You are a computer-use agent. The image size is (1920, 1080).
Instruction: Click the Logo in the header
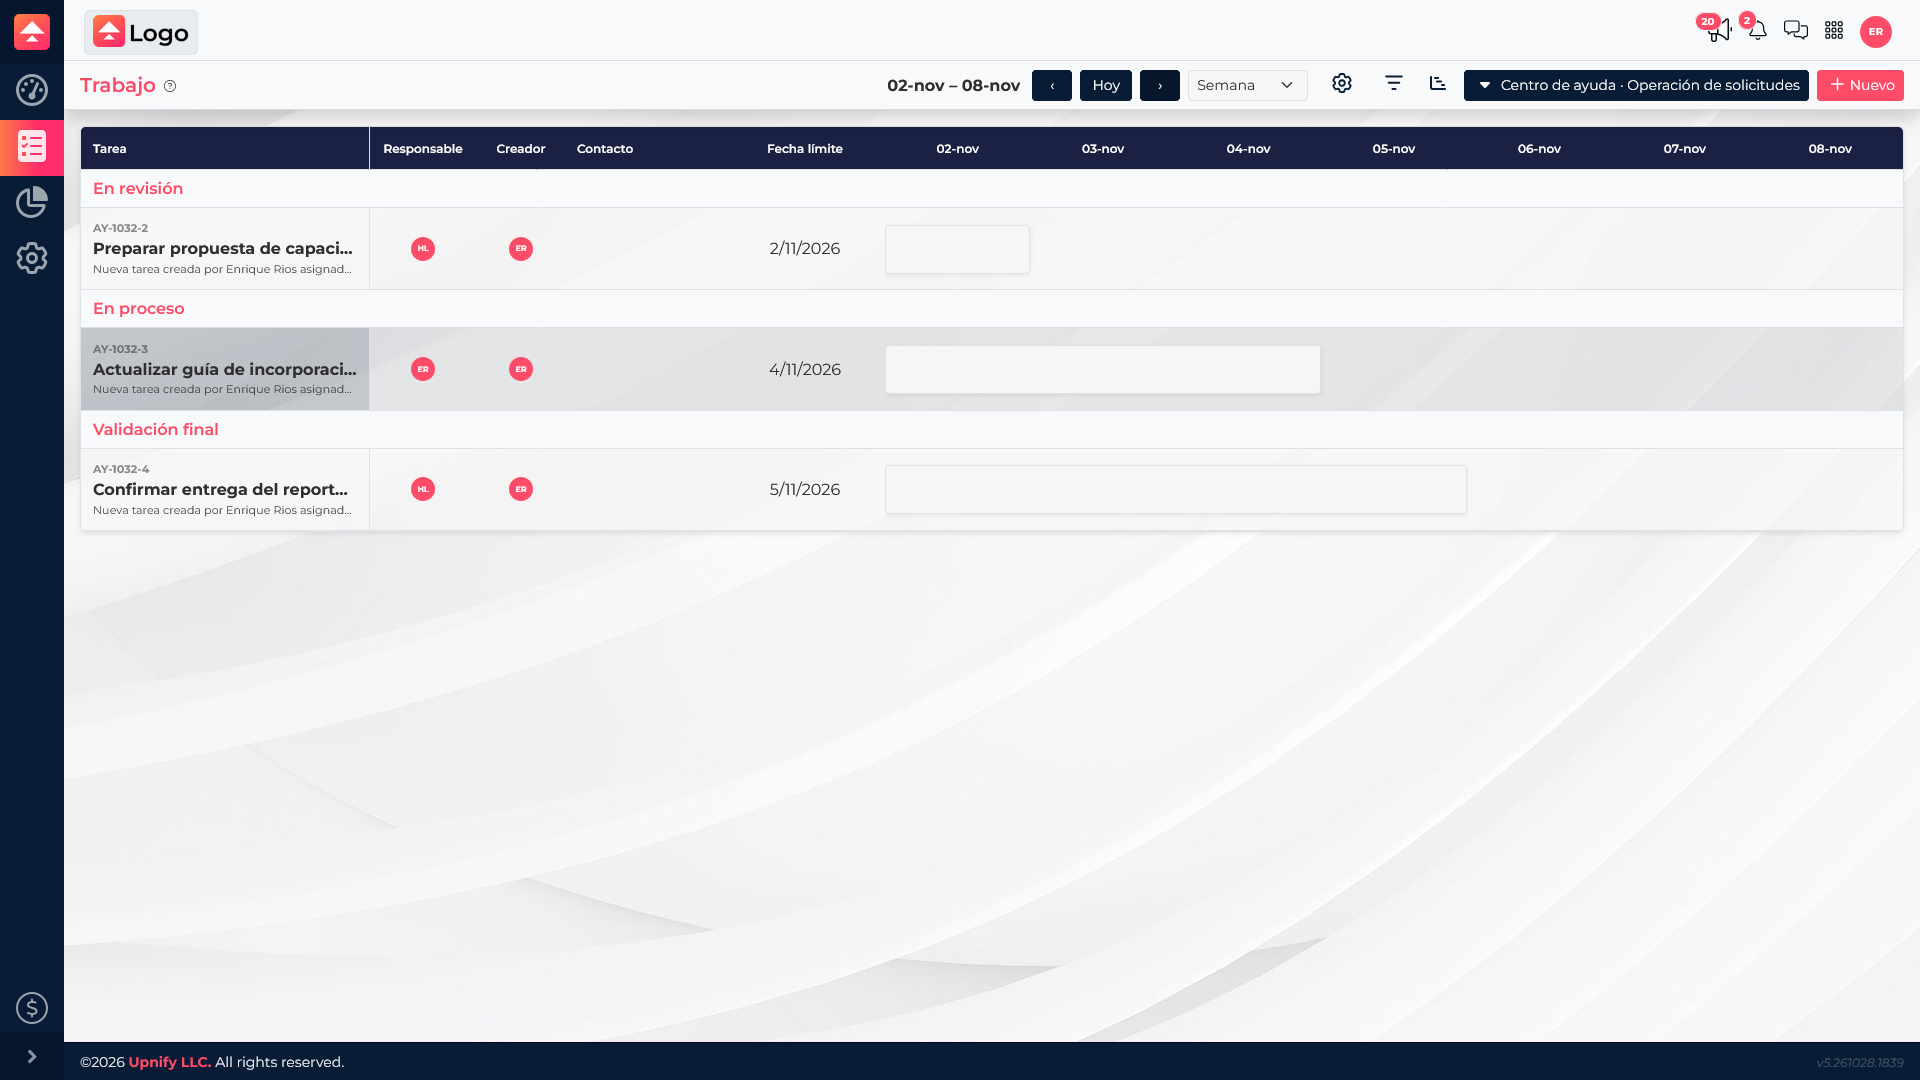point(141,32)
